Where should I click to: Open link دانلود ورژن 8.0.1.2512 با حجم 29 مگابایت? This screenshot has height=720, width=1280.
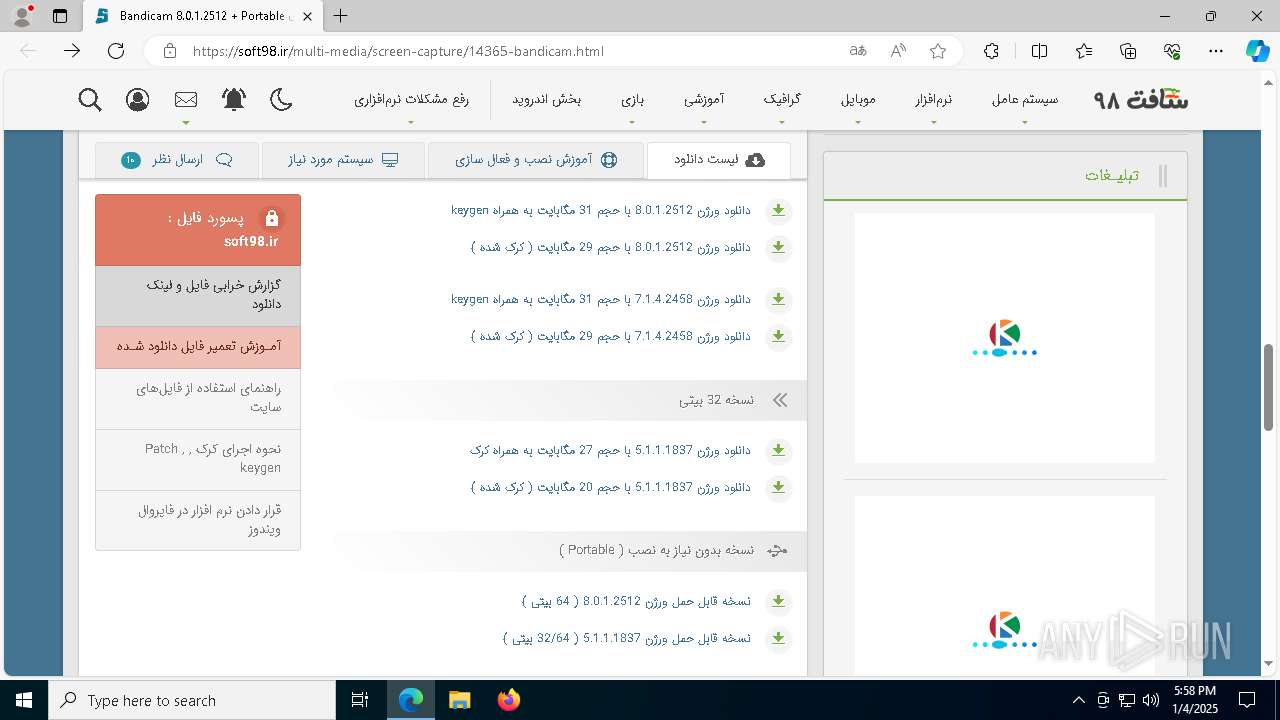click(610, 247)
